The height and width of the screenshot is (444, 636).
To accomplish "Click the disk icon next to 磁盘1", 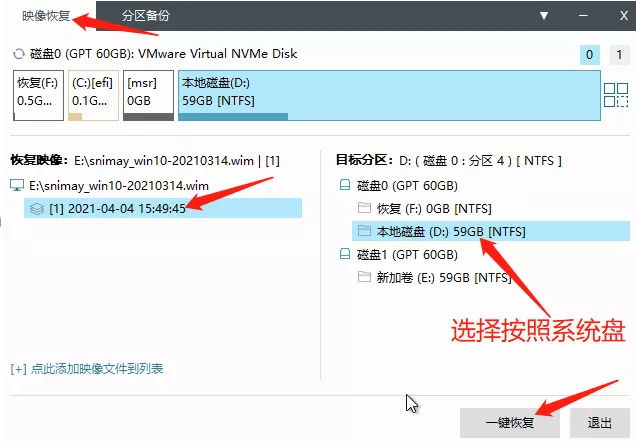I will click(x=345, y=254).
